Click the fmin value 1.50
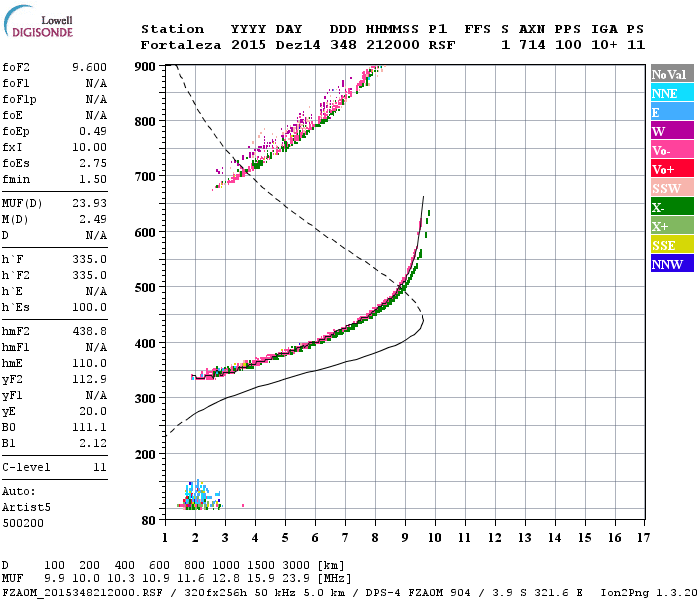Screen dimensions: 700x600 93,179
